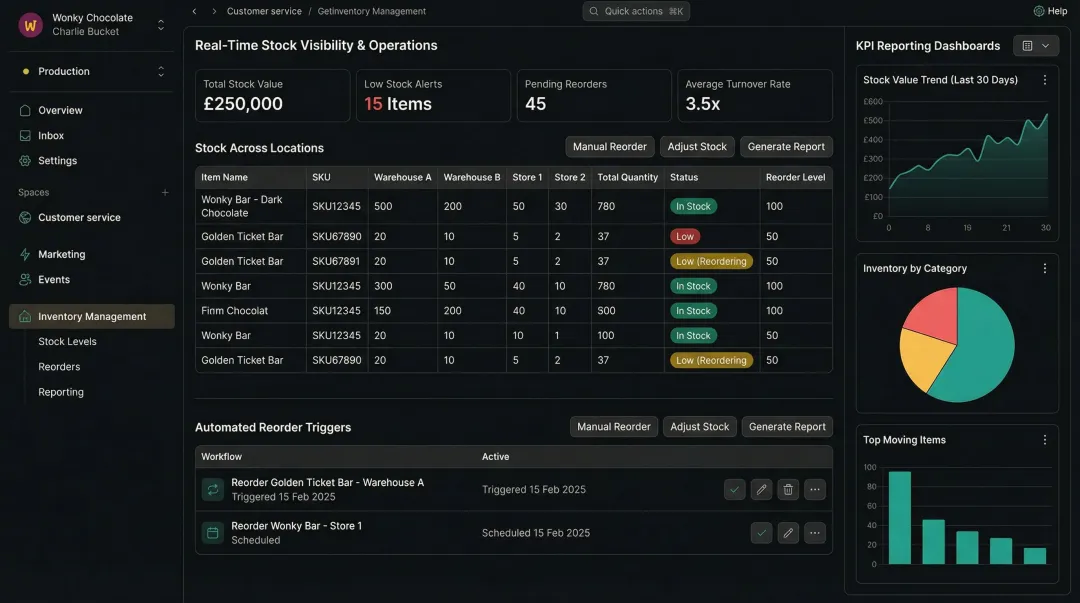Open more options for Stock Value Trend chart
This screenshot has height=603, width=1080.
[1045, 79]
